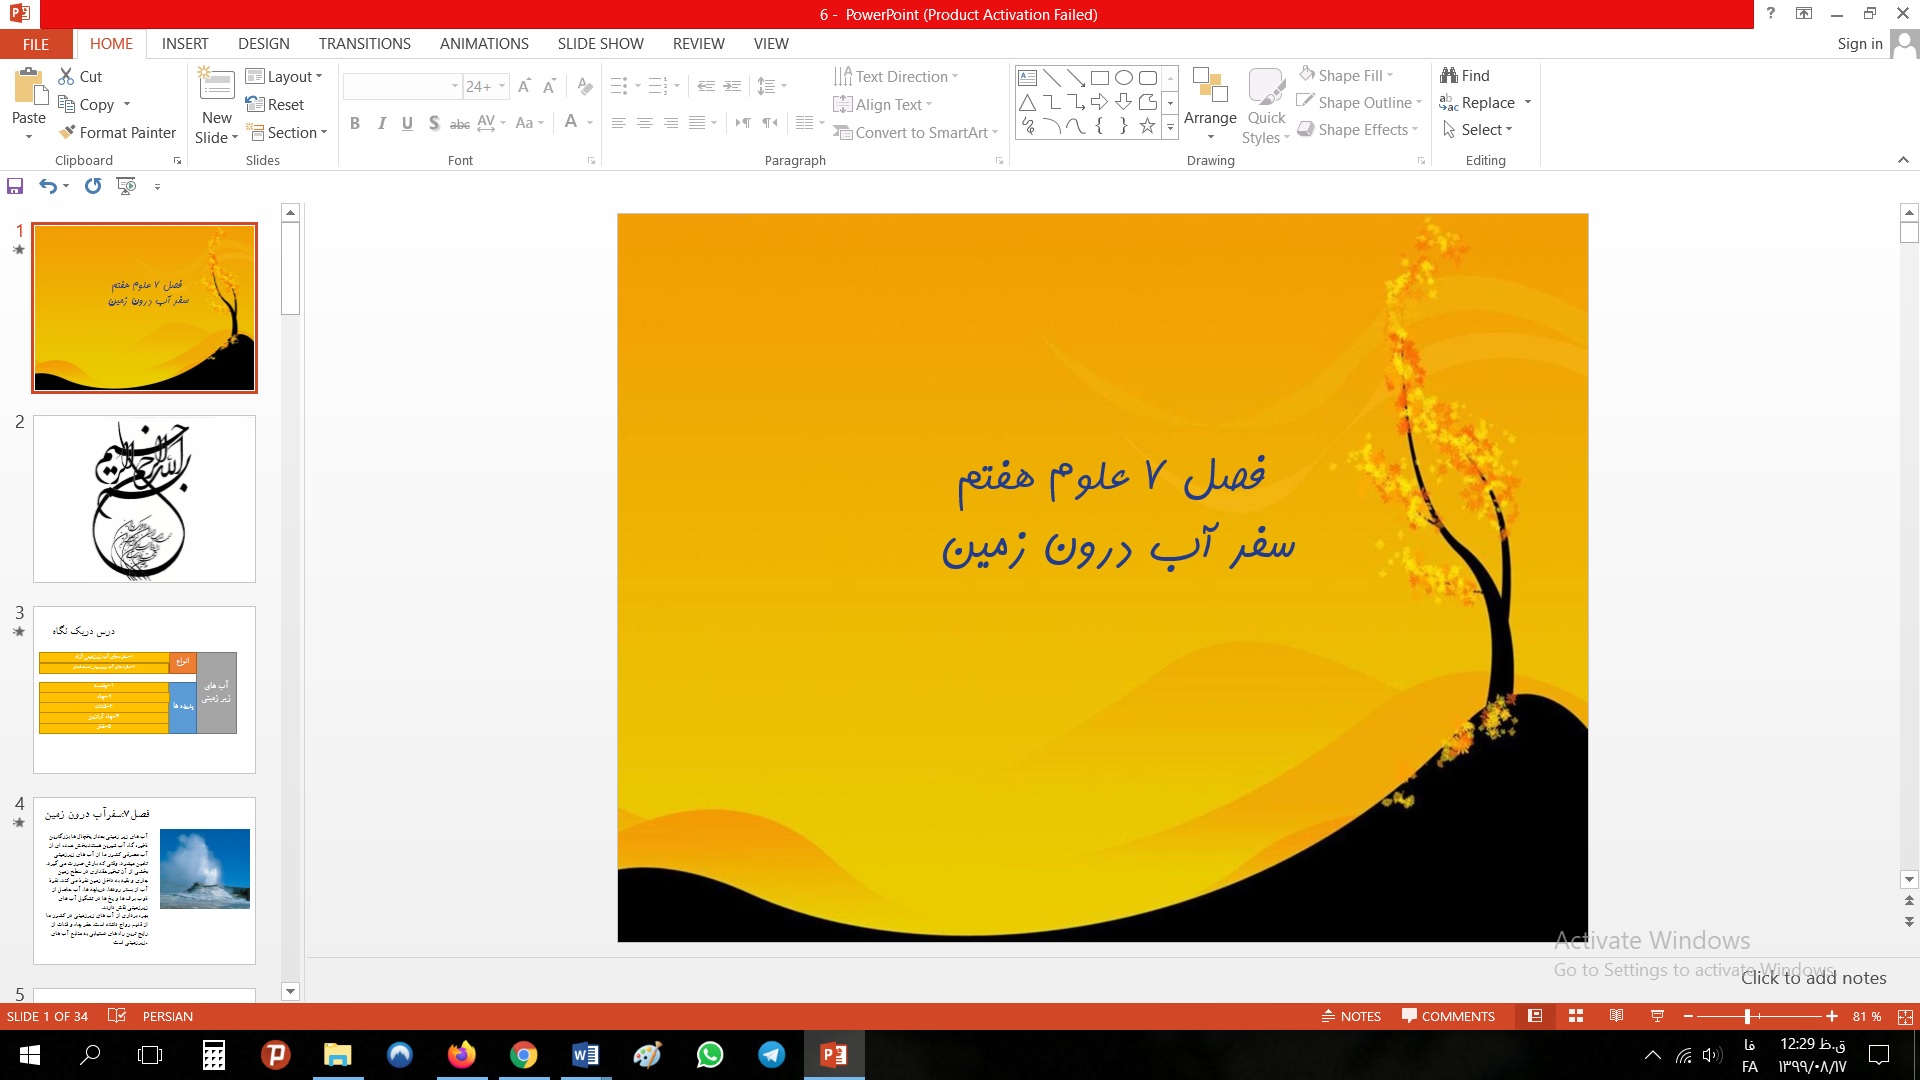Select the star shape in shapes gallery
Image resolution: width=1920 pixels, height=1080 pixels.
click(1147, 126)
